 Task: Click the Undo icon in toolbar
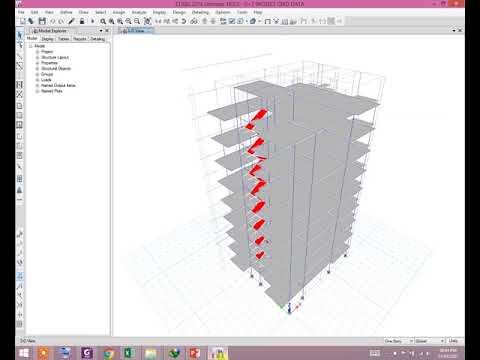(x=53, y=21)
